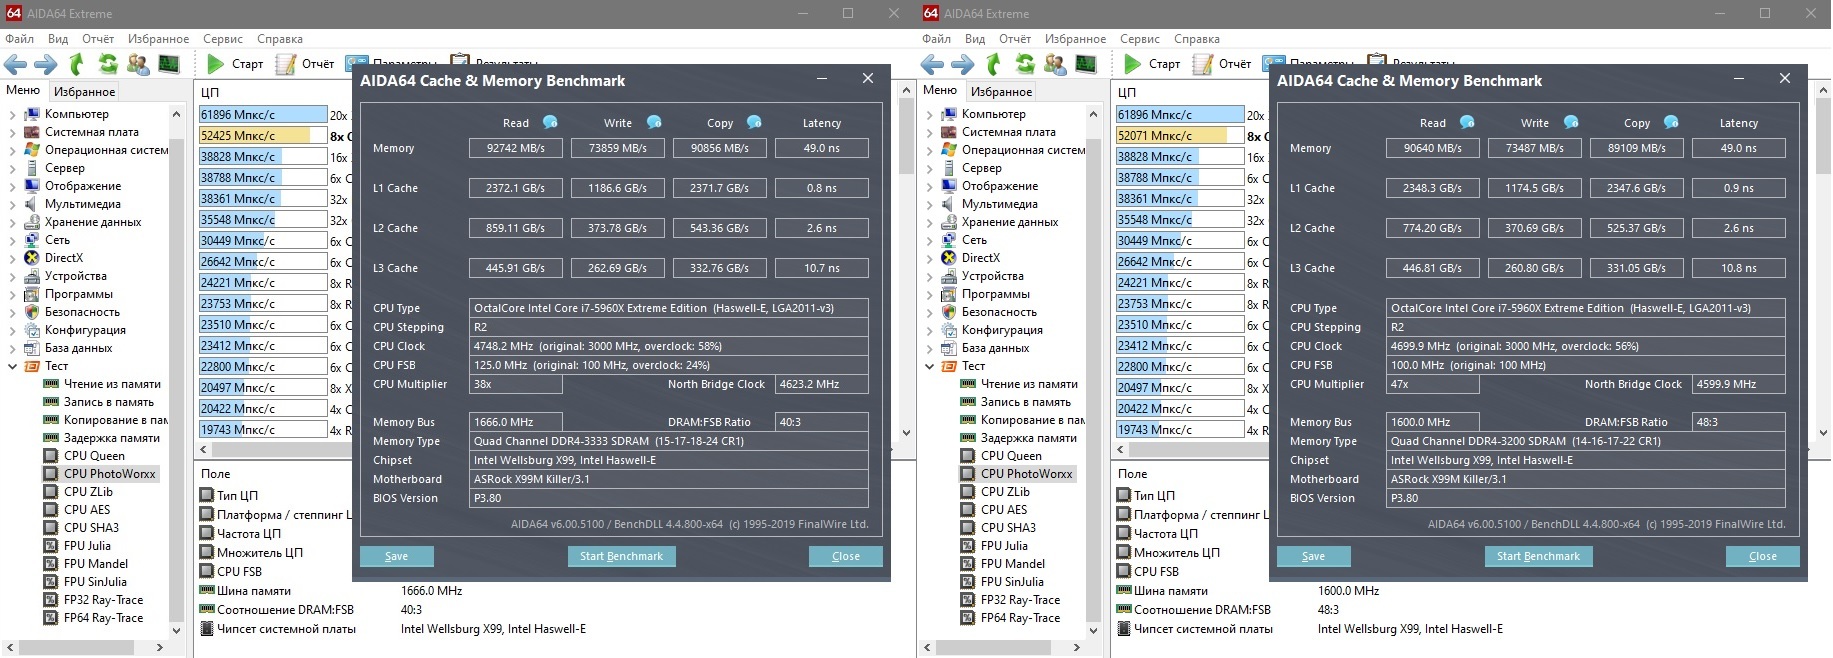The height and width of the screenshot is (658, 1833).
Task: Click the green Up arrow in left window toolbar
Action: [77, 64]
